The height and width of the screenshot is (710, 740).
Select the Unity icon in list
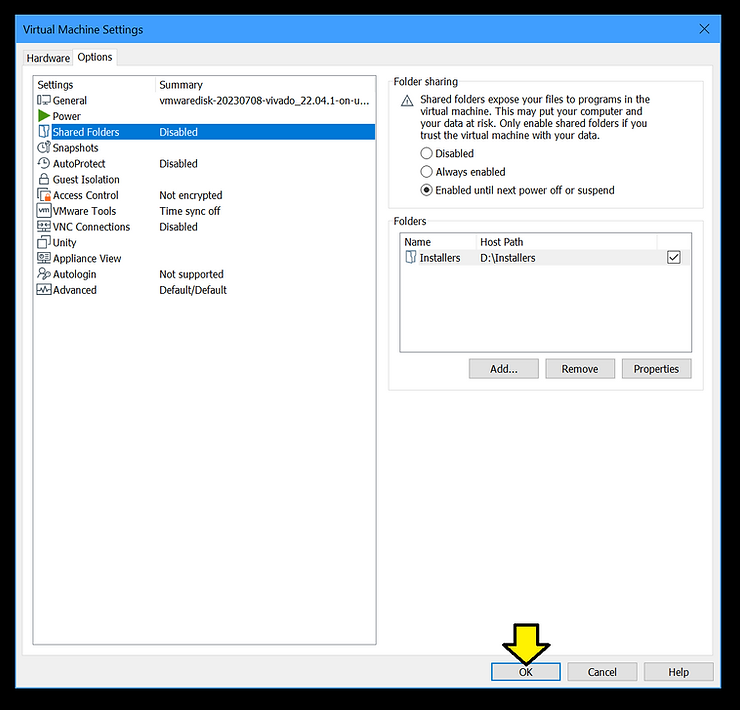coord(44,243)
